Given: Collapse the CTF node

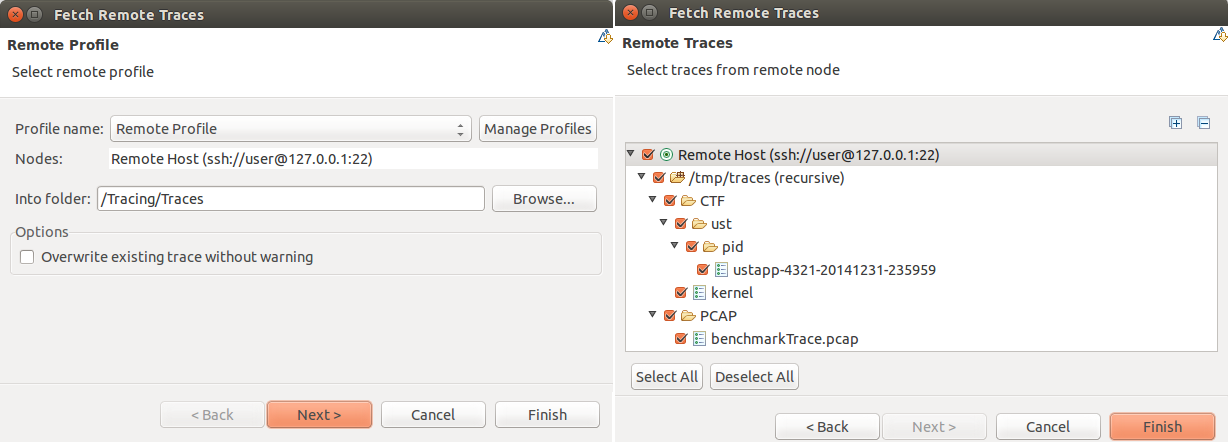Looking at the screenshot, I should (653, 201).
